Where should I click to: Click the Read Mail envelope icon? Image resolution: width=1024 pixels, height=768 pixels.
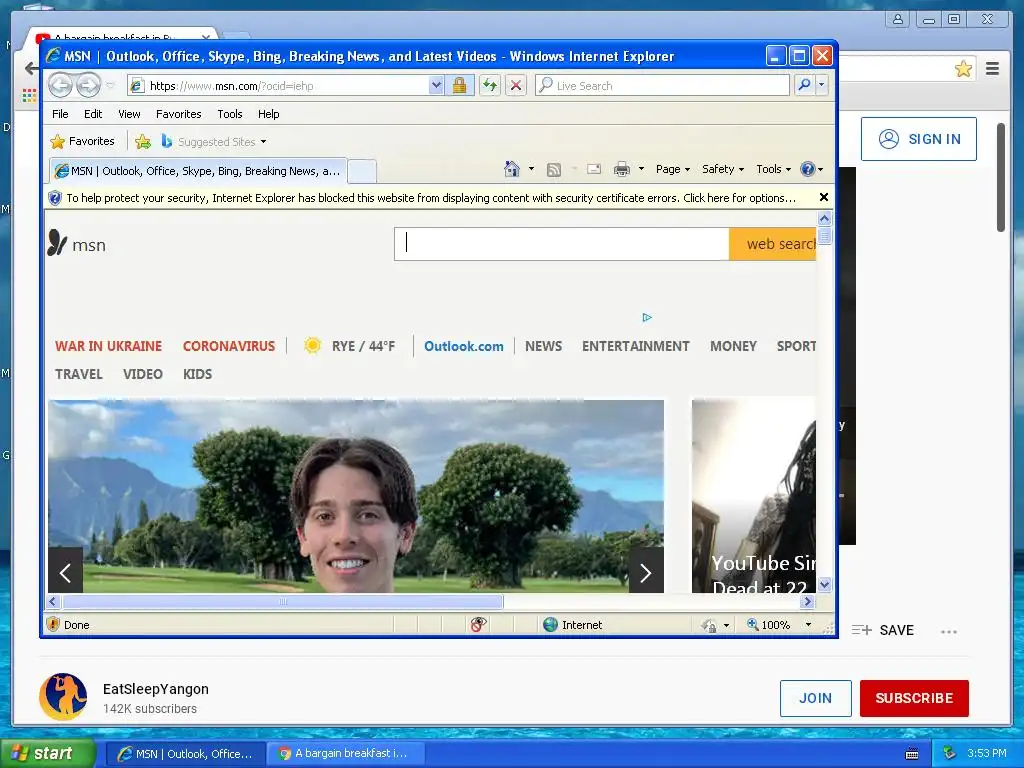pyautogui.click(x=594, y=169)
